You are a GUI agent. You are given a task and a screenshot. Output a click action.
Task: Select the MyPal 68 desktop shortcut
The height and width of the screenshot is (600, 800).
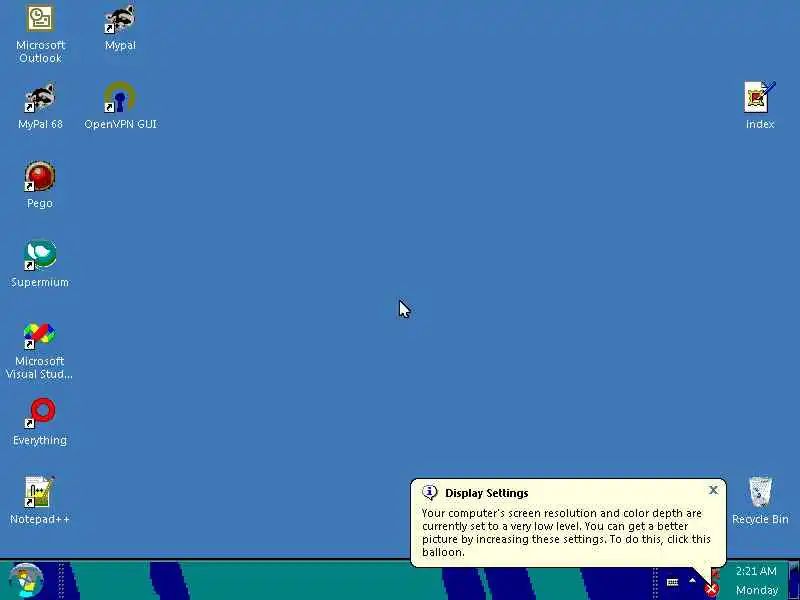coord(40,107)
